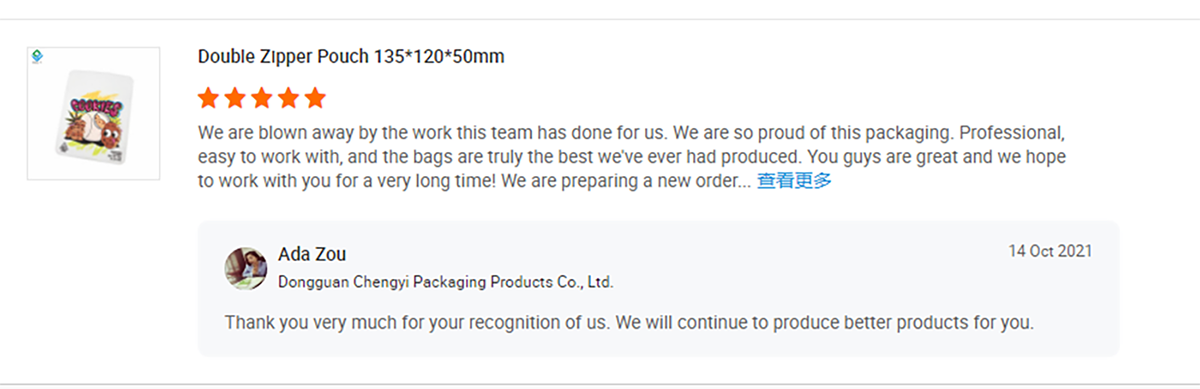1200x389 pixels.
Task: Click the fourth orange rating star
Action: (289, 97)
